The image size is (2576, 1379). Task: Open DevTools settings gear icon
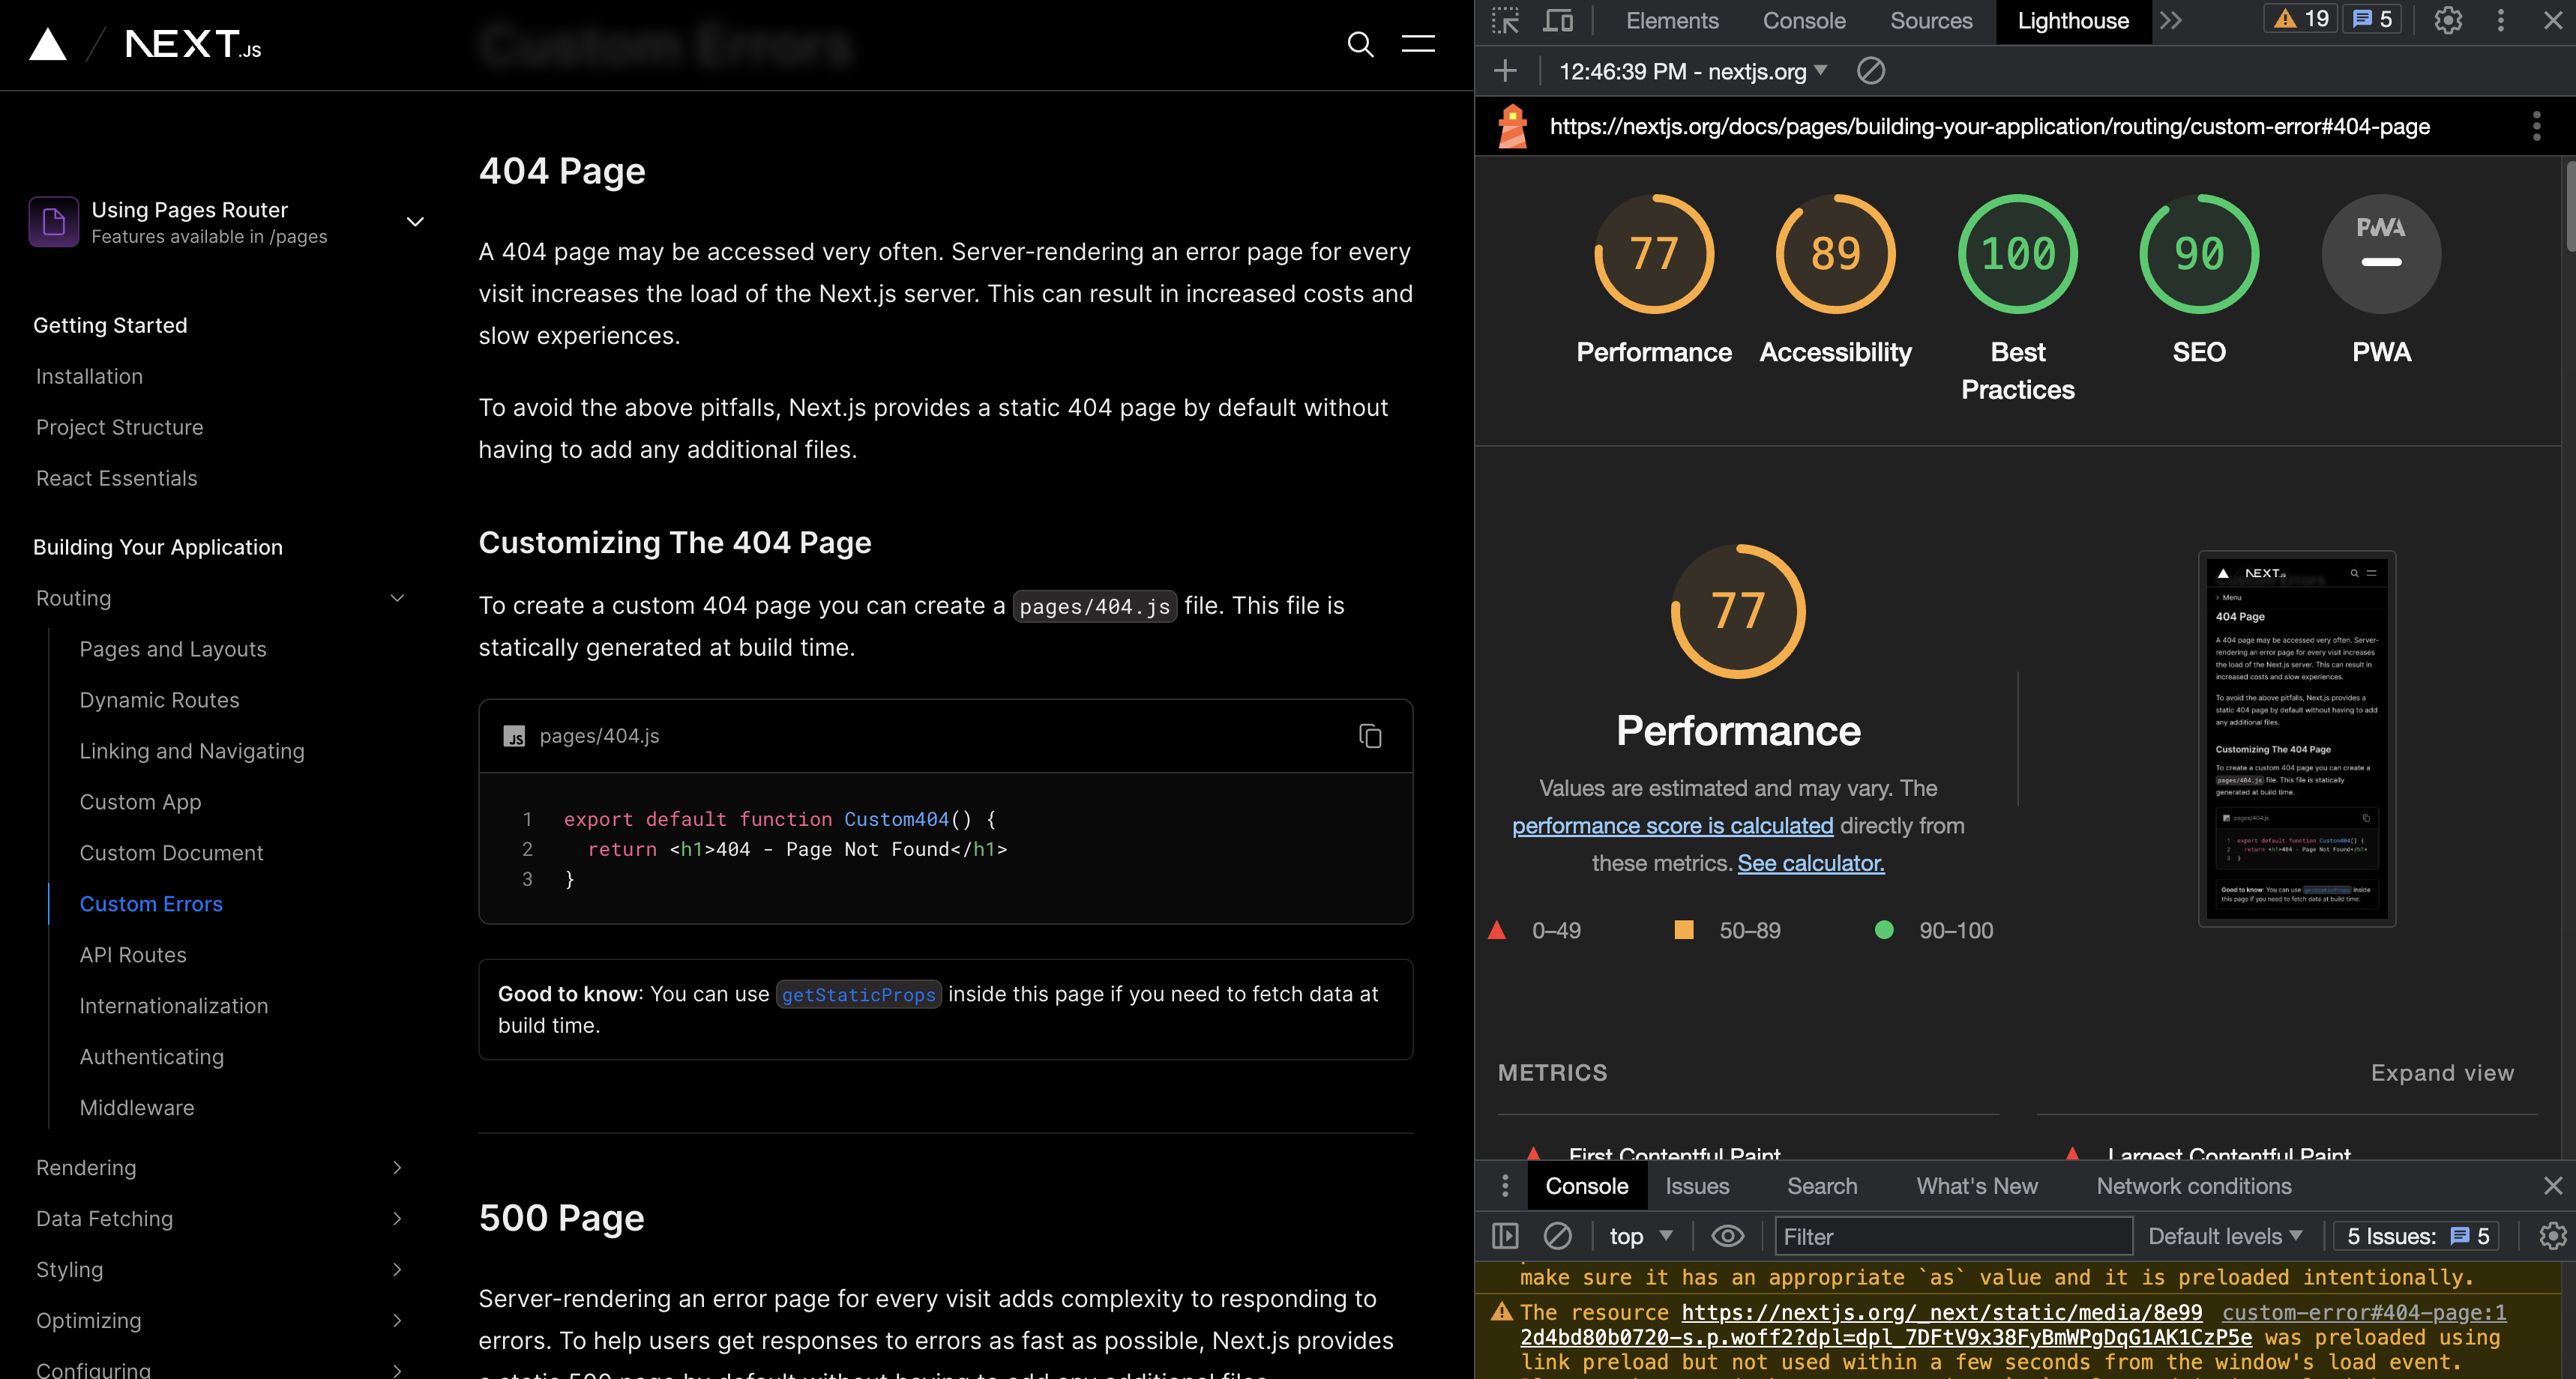click(x=2447, y=21)
